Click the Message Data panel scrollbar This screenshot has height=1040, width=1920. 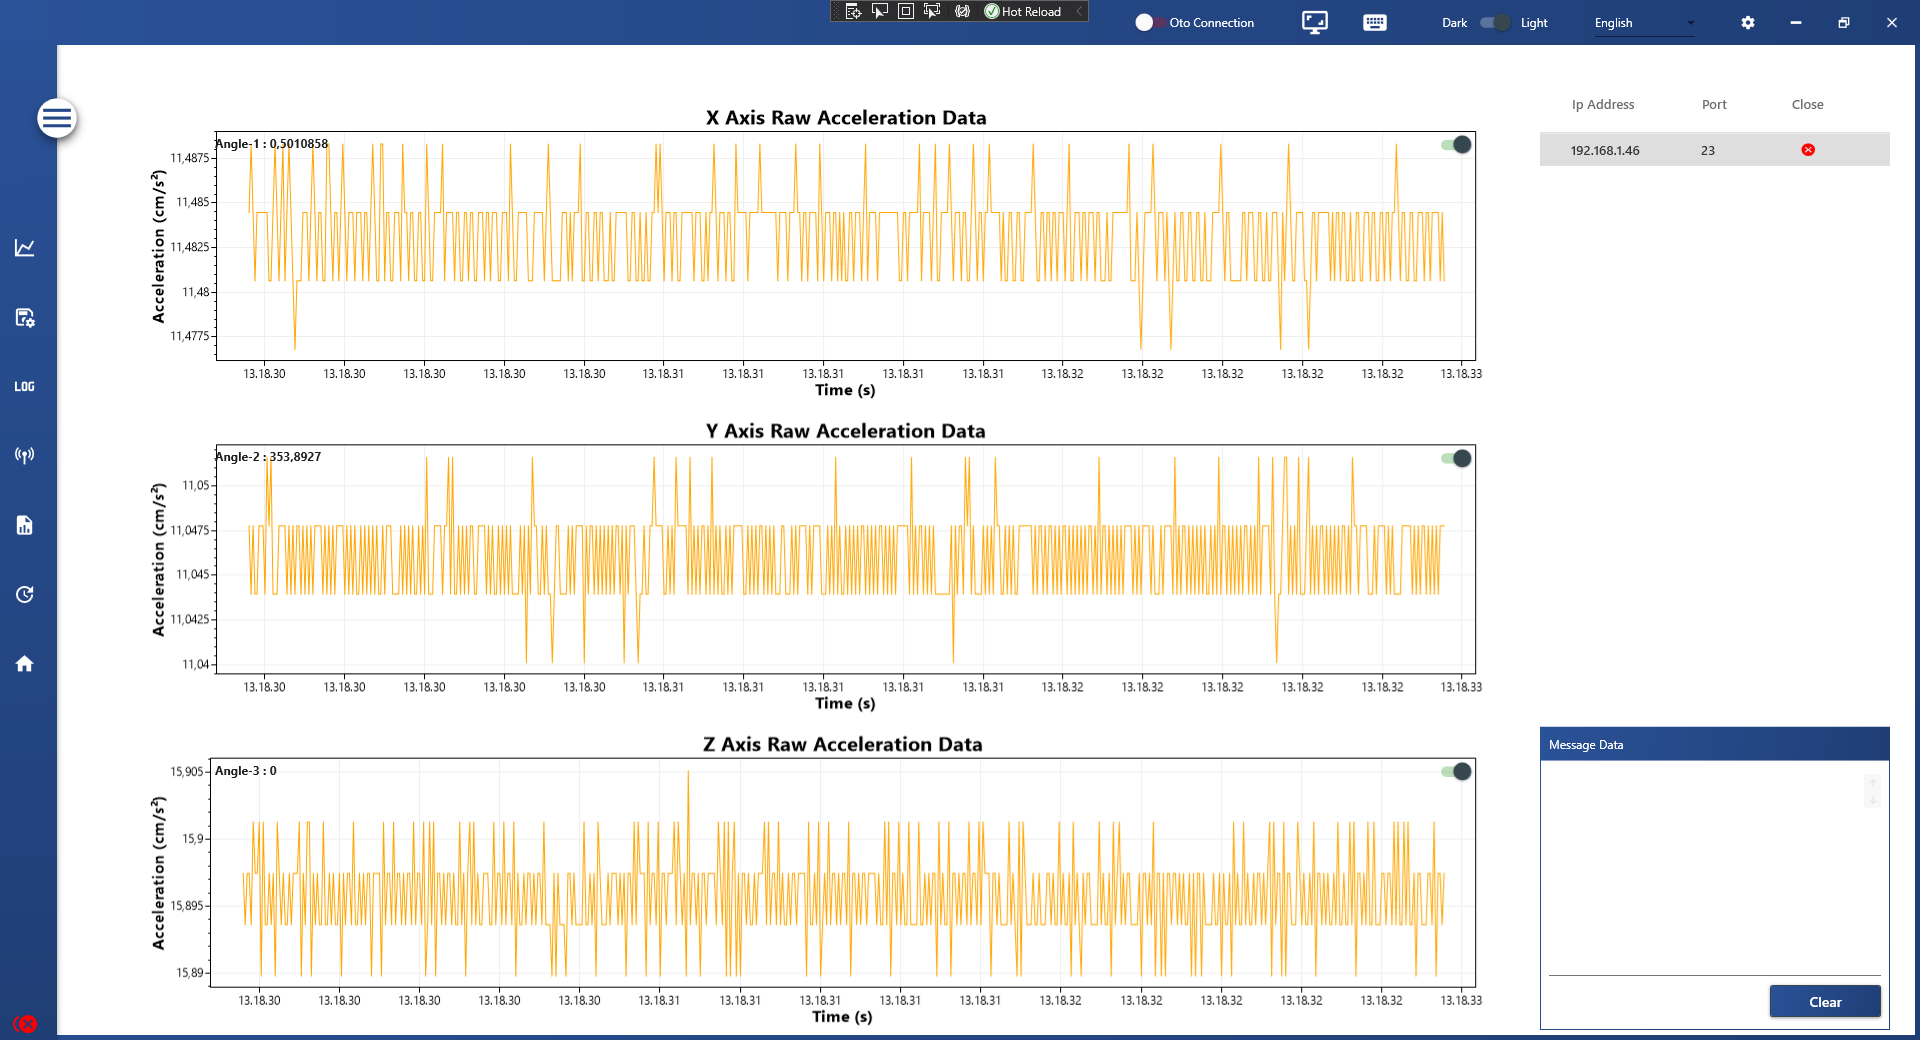(1871, 793)
